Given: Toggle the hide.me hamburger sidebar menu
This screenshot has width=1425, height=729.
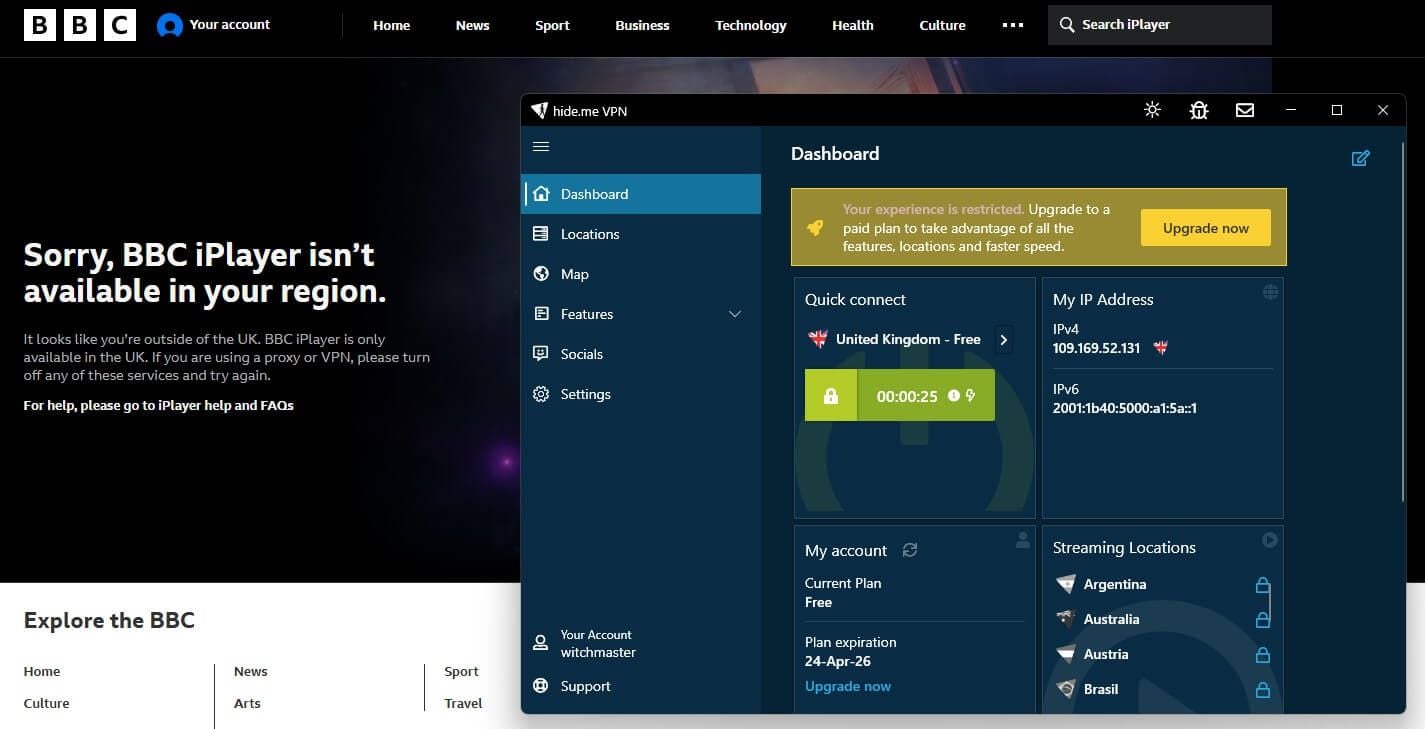Looking at the screenshot, I should tap(541, 147).
